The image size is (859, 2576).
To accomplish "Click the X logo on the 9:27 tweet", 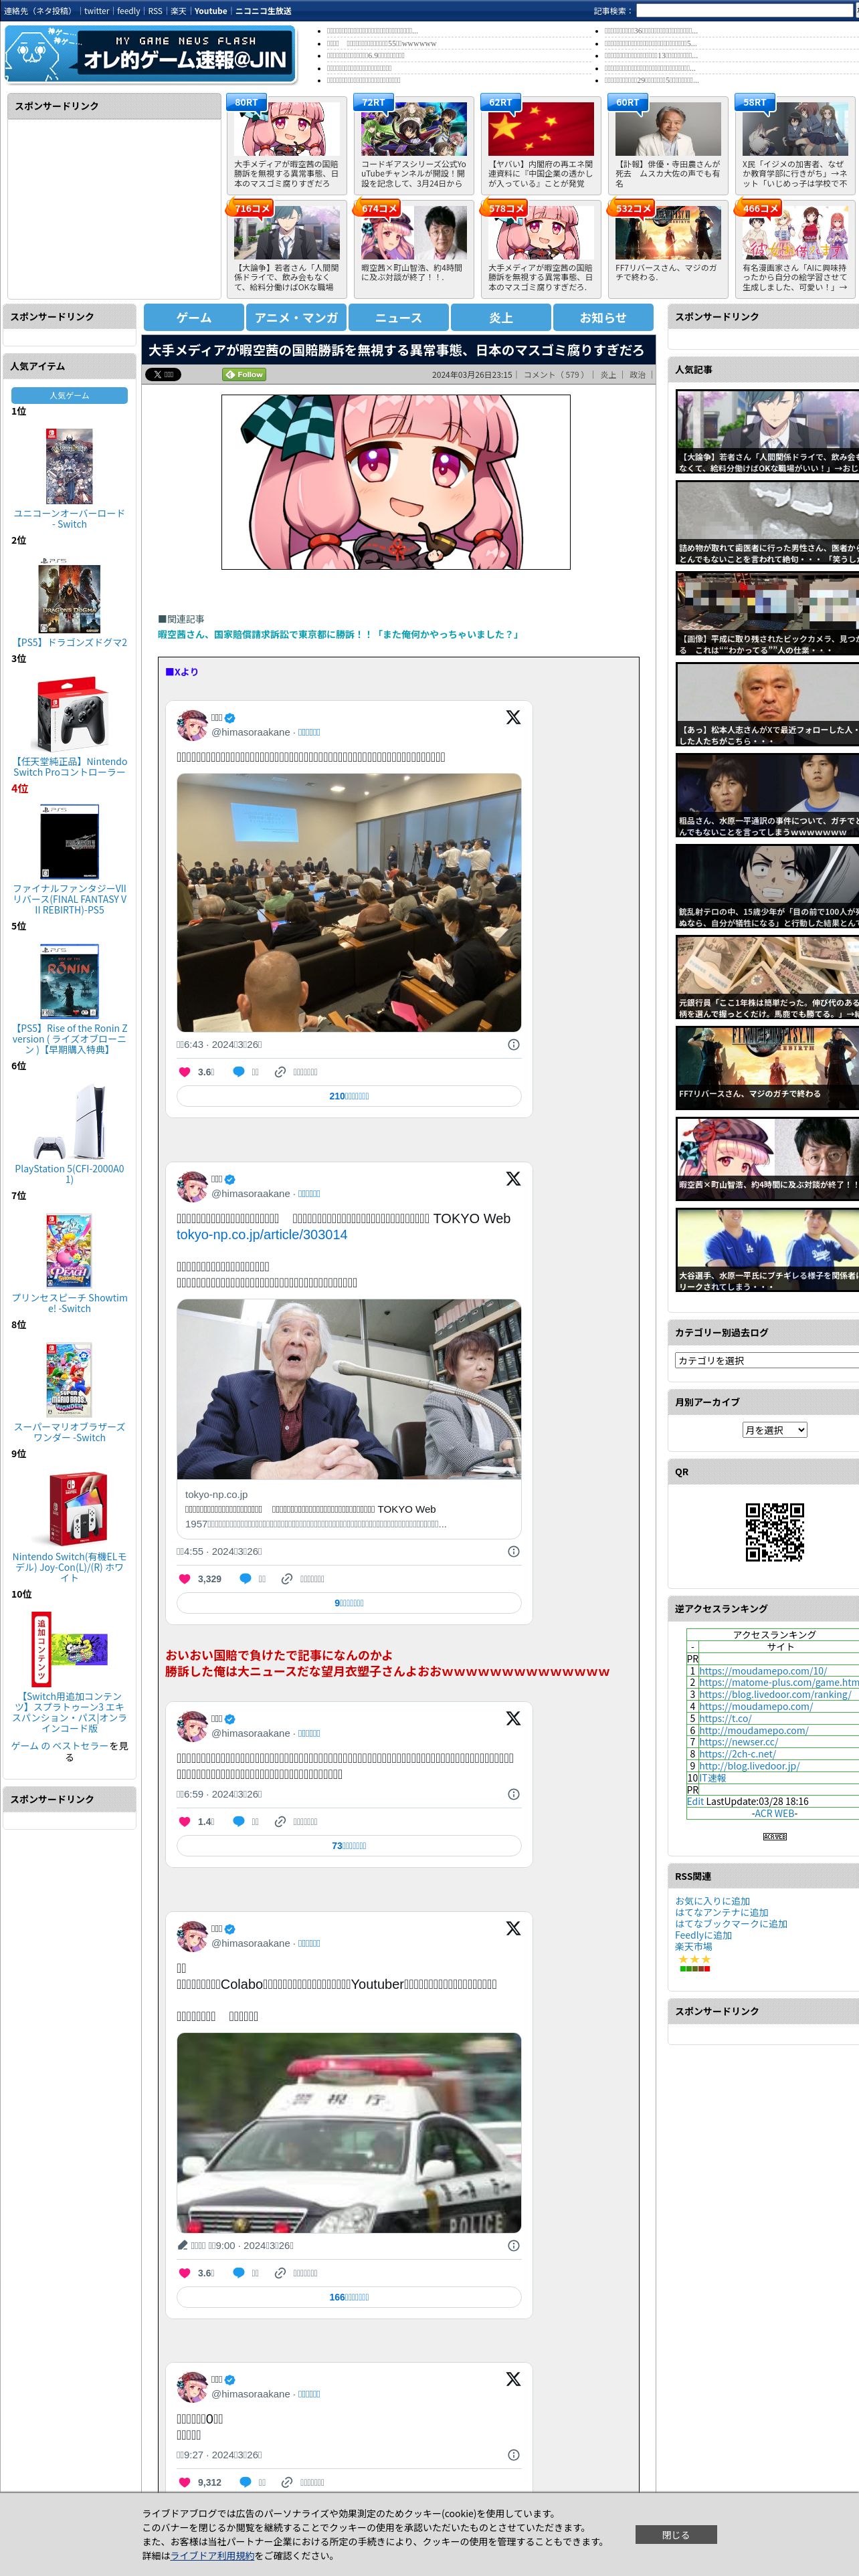I will (513, 2379).
